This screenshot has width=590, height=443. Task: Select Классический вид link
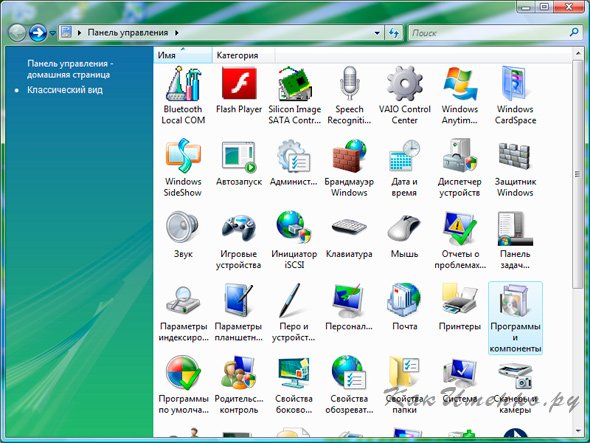pyautogui.click(x=65, y=90)
